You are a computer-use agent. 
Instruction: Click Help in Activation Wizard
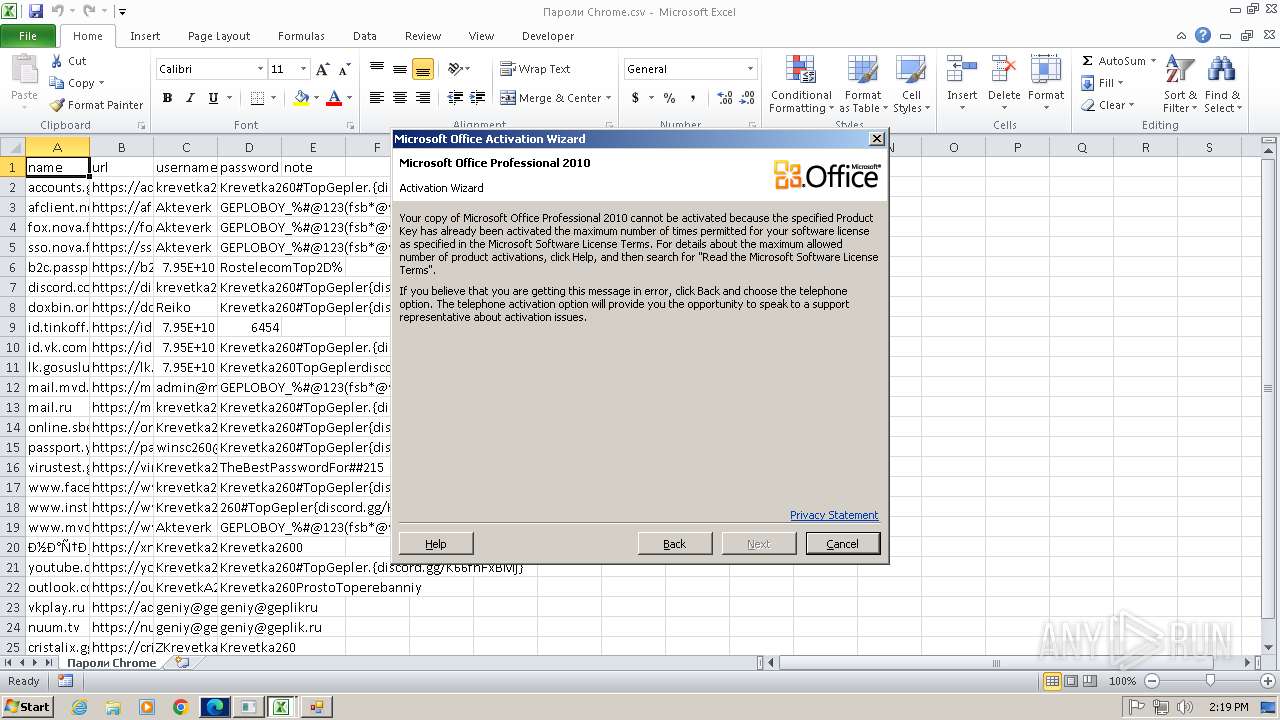[x=436, y=544]
